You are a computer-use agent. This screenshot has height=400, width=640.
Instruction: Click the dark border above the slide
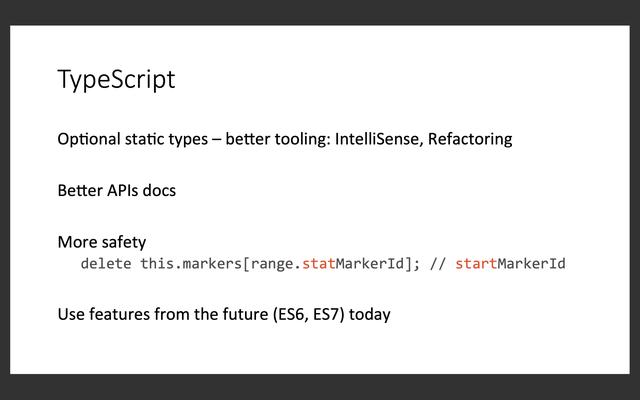pyautogui.click(x=320, y=12)
